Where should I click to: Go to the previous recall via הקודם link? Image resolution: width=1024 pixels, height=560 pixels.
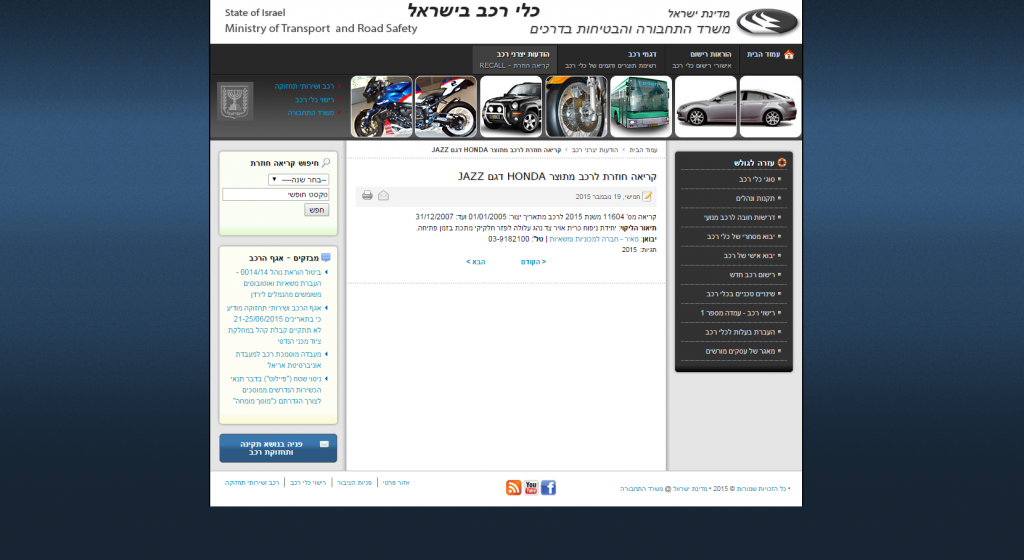pos(534,262)
